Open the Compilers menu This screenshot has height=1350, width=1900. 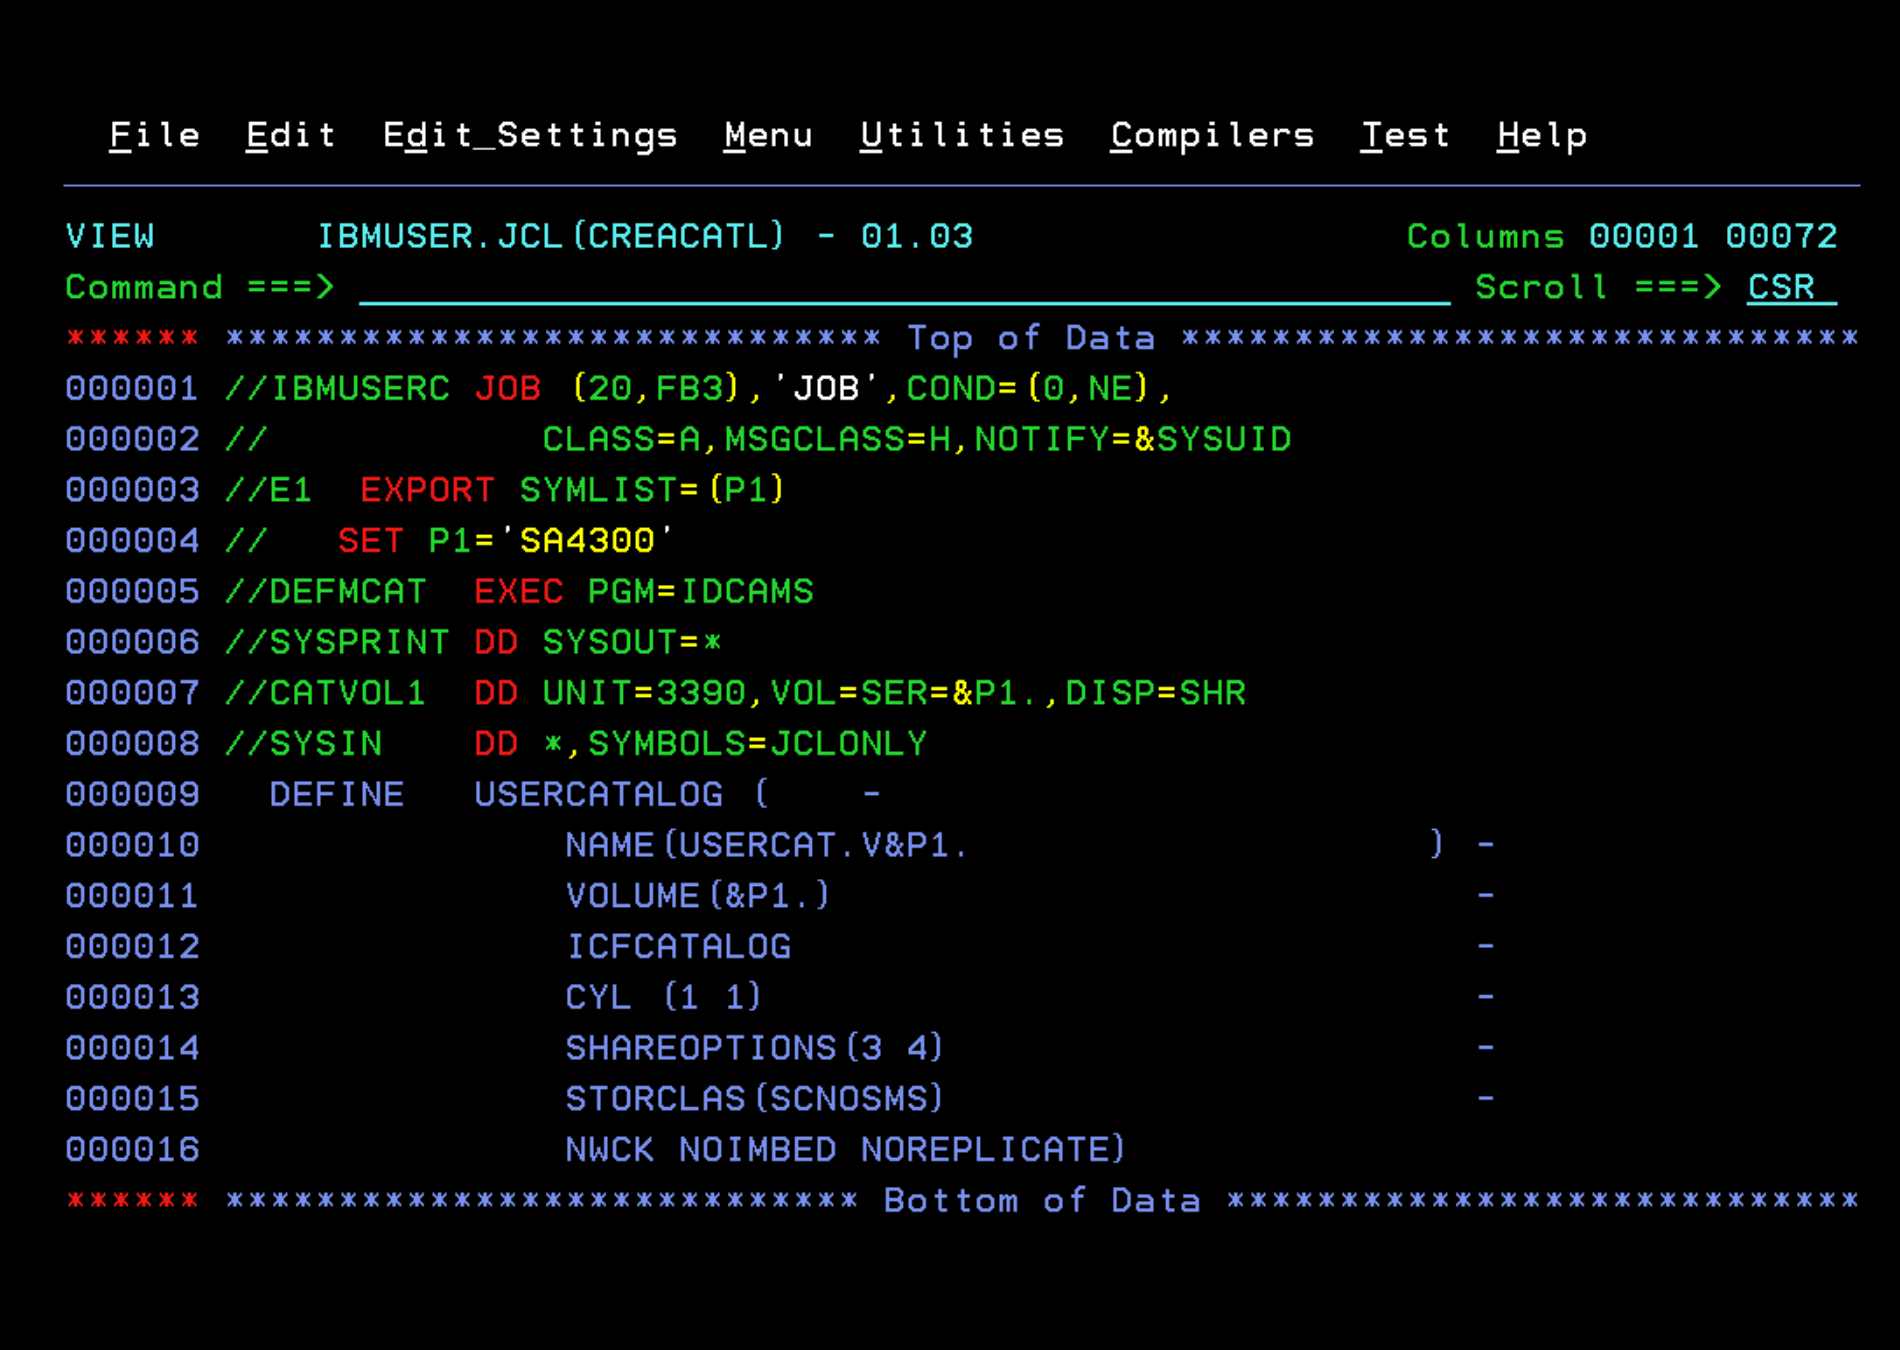click(x=1212, y=135)
